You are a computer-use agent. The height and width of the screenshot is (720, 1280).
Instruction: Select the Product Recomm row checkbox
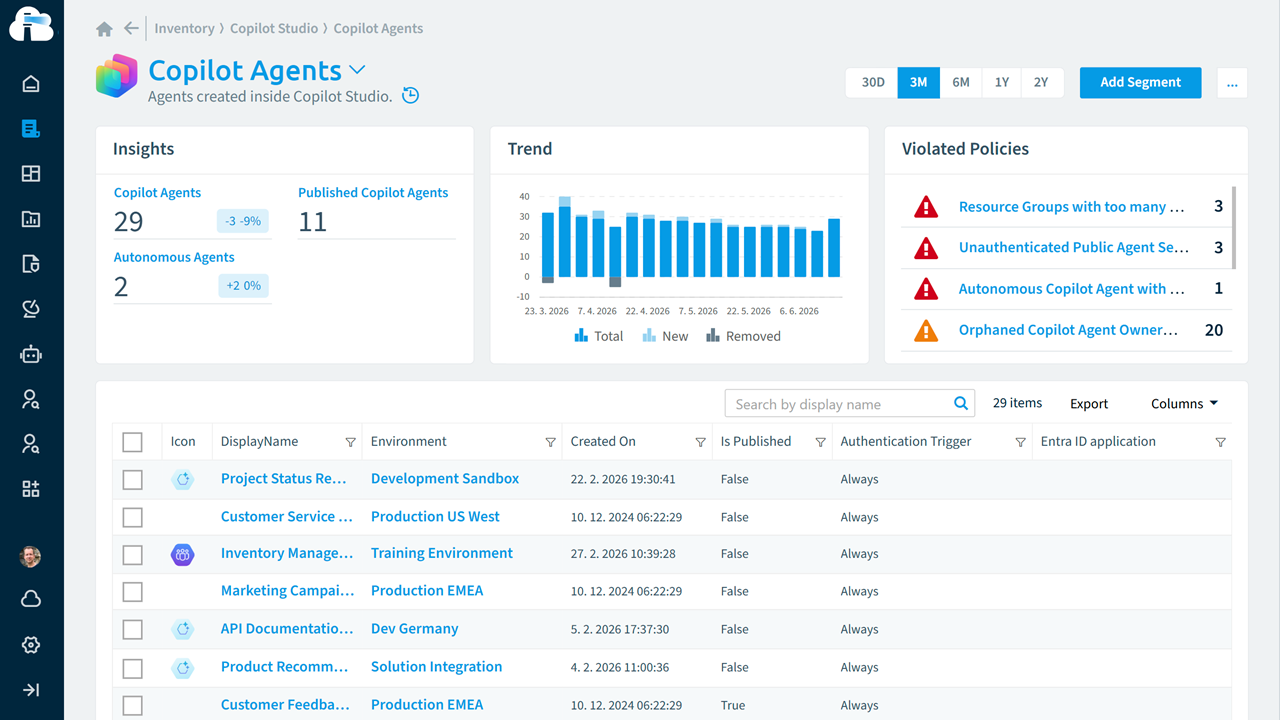click(x=132, y=668)
